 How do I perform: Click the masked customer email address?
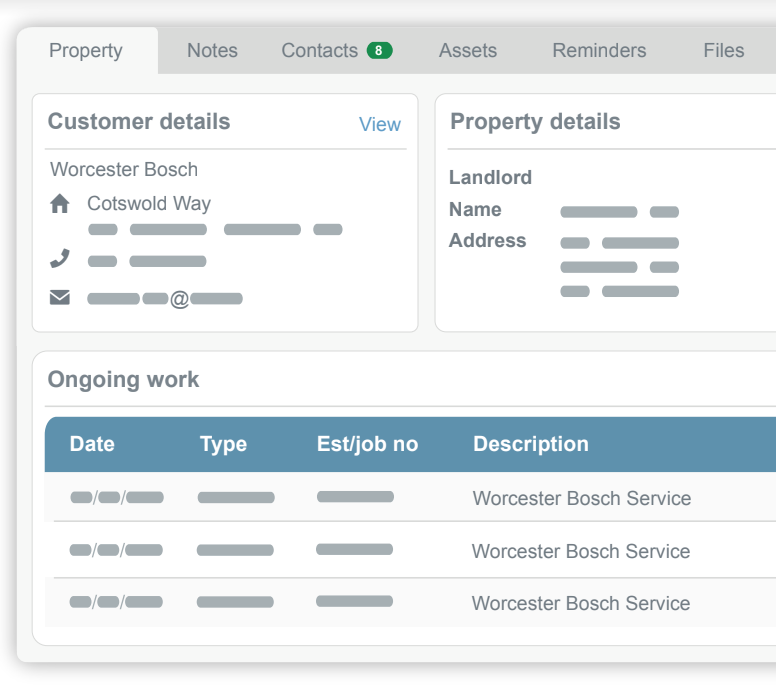(165, 299)
